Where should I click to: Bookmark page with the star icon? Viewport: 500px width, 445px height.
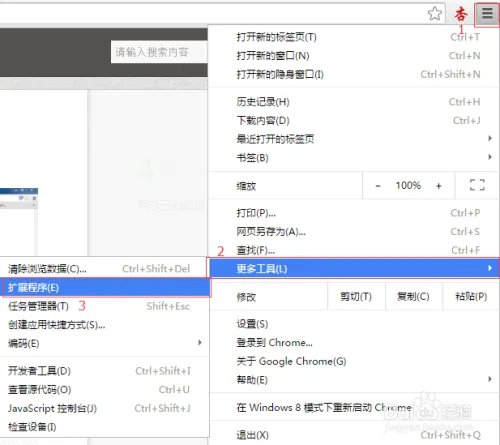click(435, 14)
